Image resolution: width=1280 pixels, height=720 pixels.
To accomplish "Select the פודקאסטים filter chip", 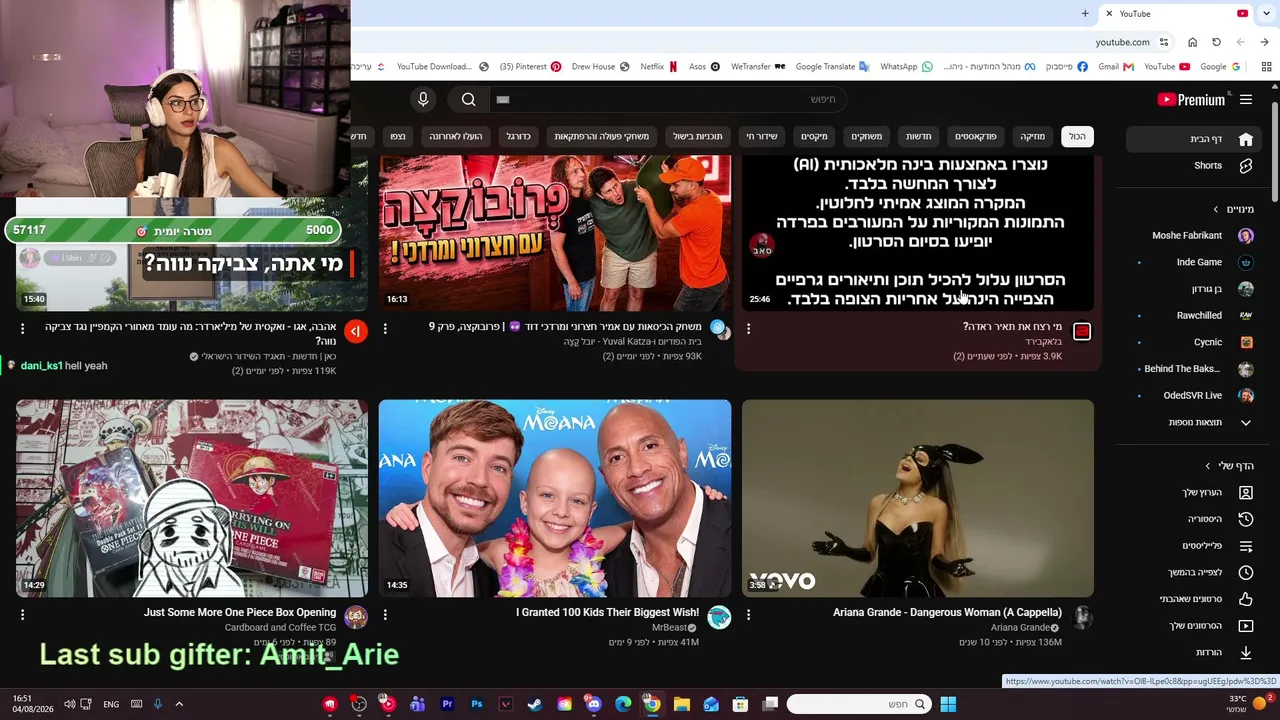I will (x=975, y=136).
